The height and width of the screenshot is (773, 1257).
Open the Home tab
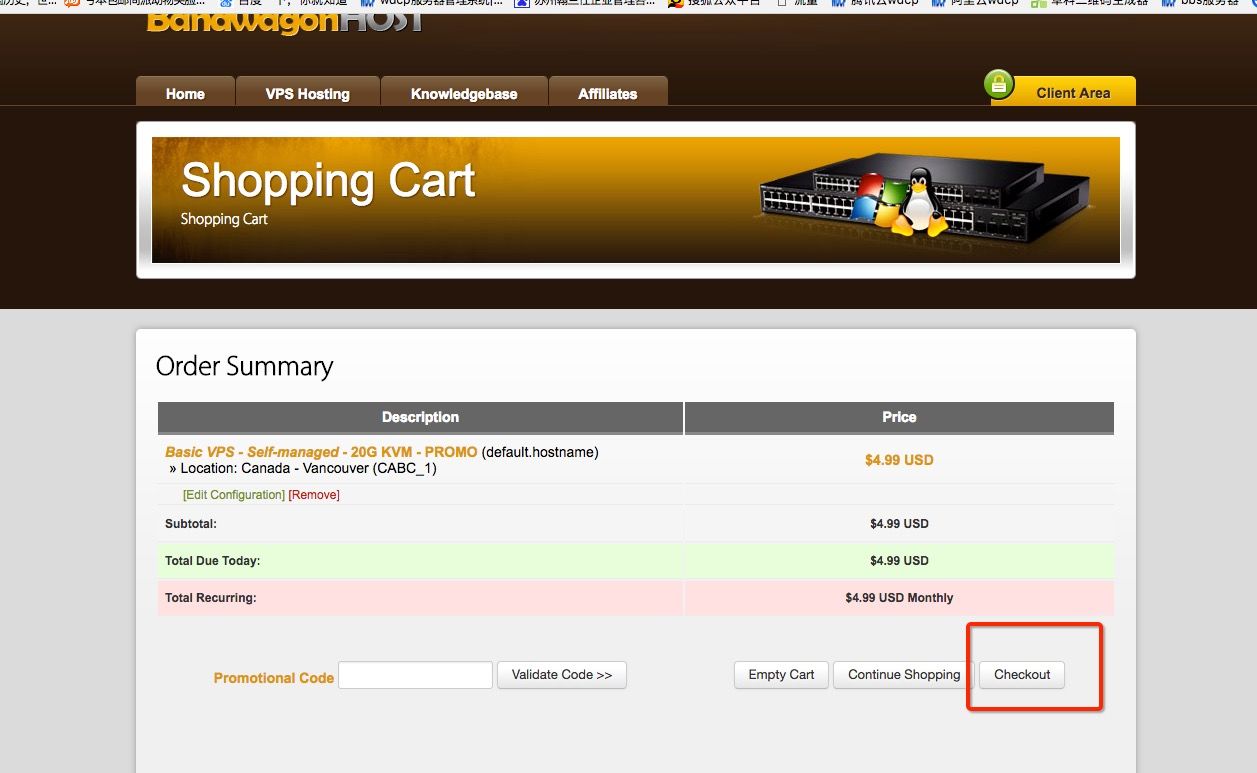(x=185, y=93)
